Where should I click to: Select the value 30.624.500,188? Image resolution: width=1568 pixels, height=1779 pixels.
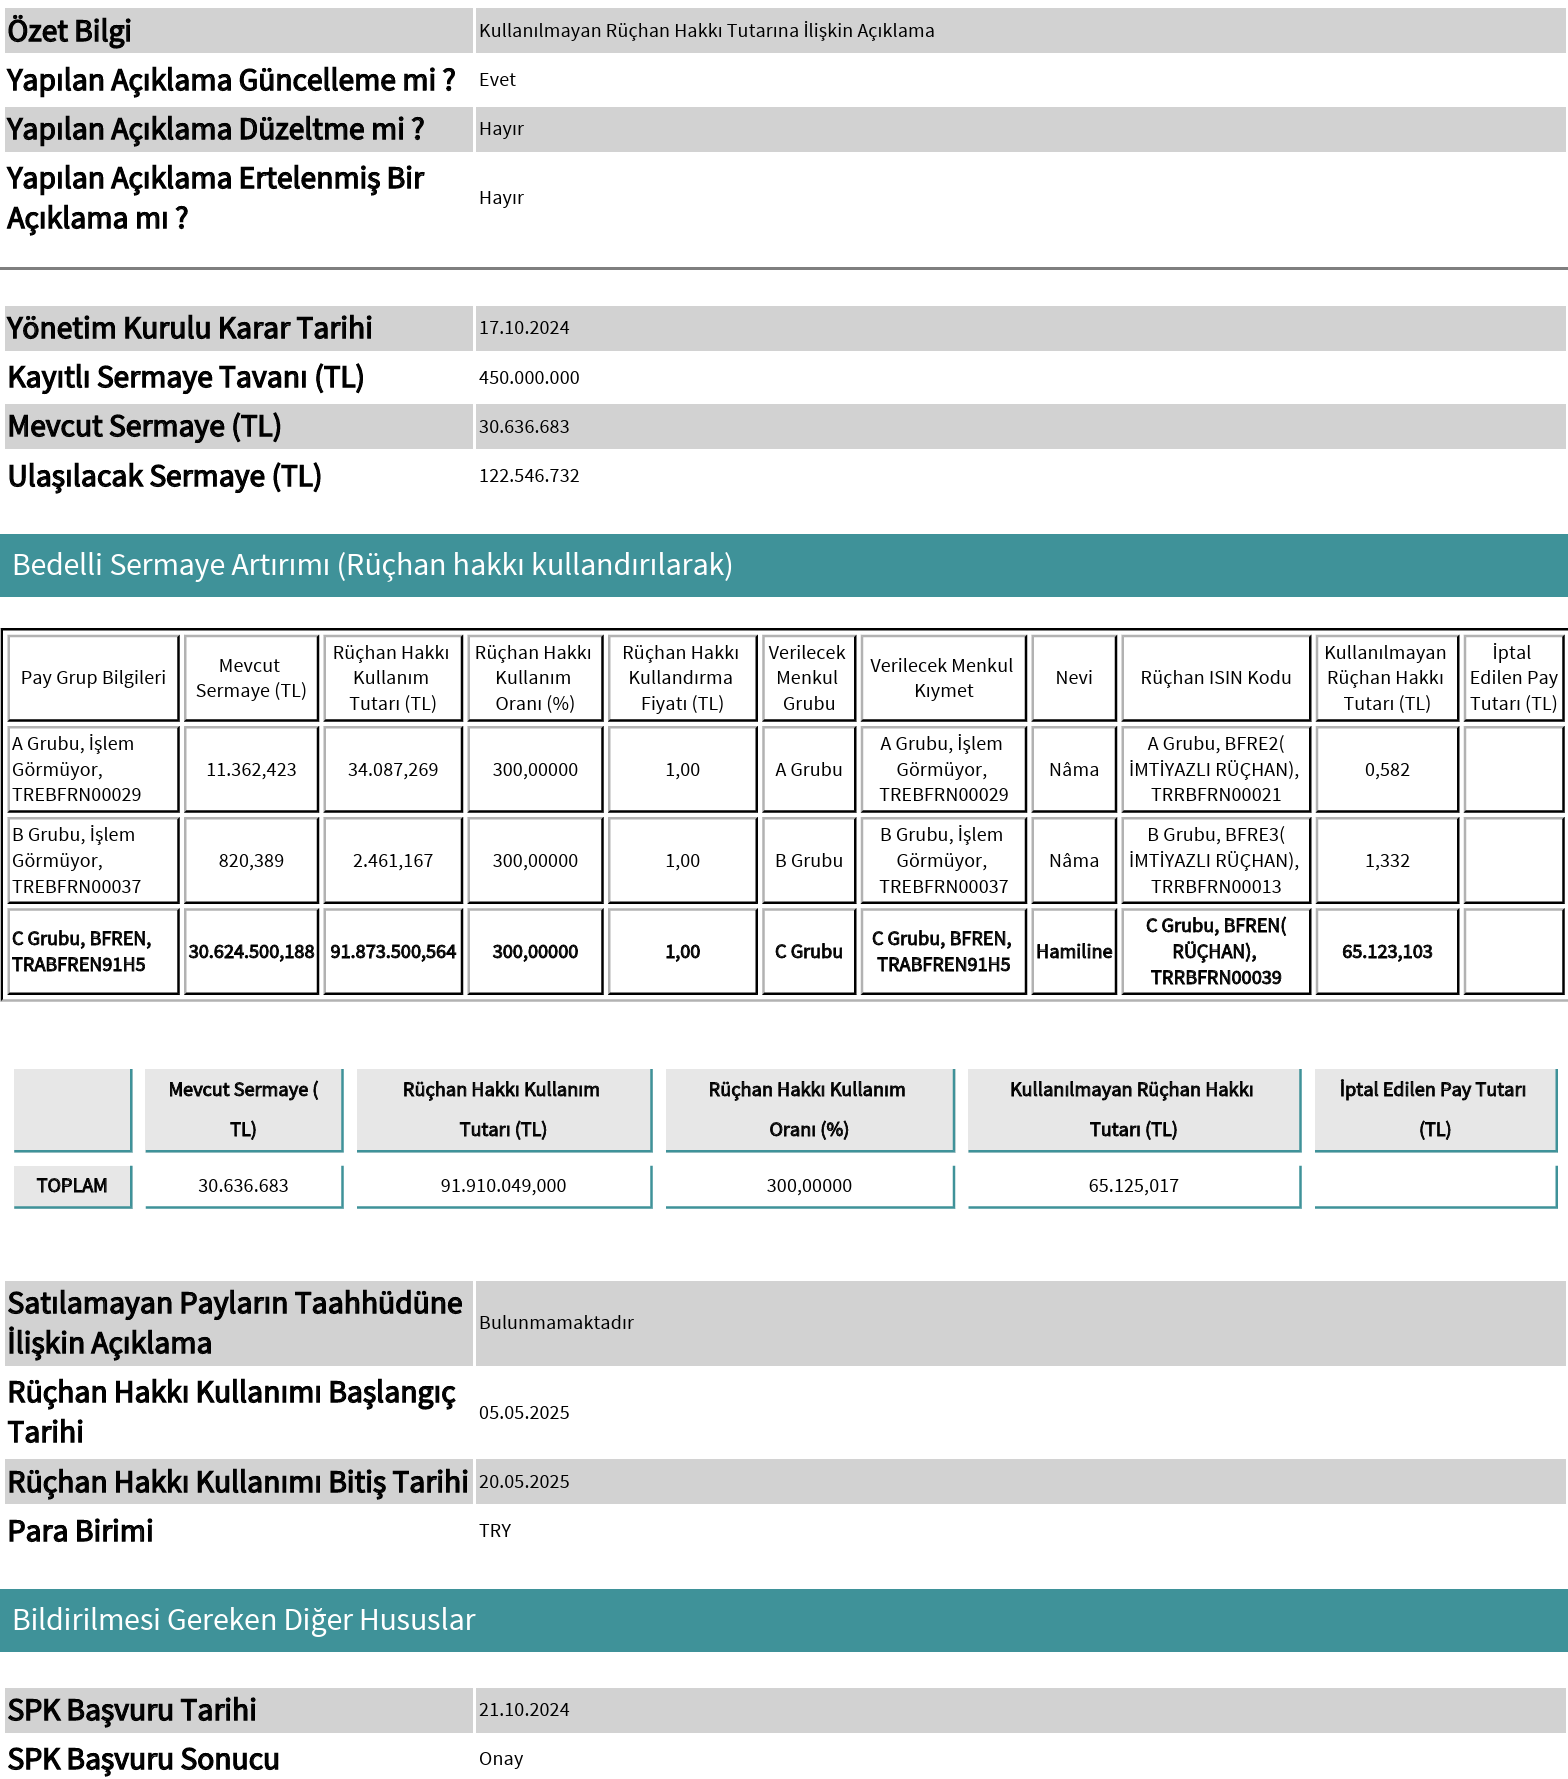click(x=251, y=952)
